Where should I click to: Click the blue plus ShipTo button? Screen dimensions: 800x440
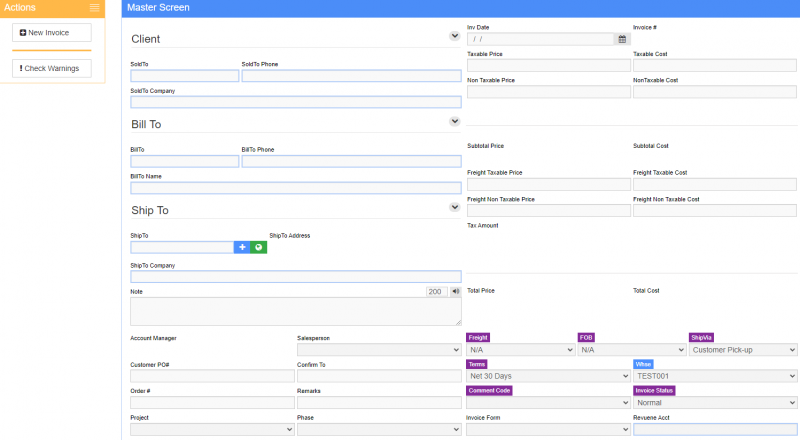tap(242, 247)
